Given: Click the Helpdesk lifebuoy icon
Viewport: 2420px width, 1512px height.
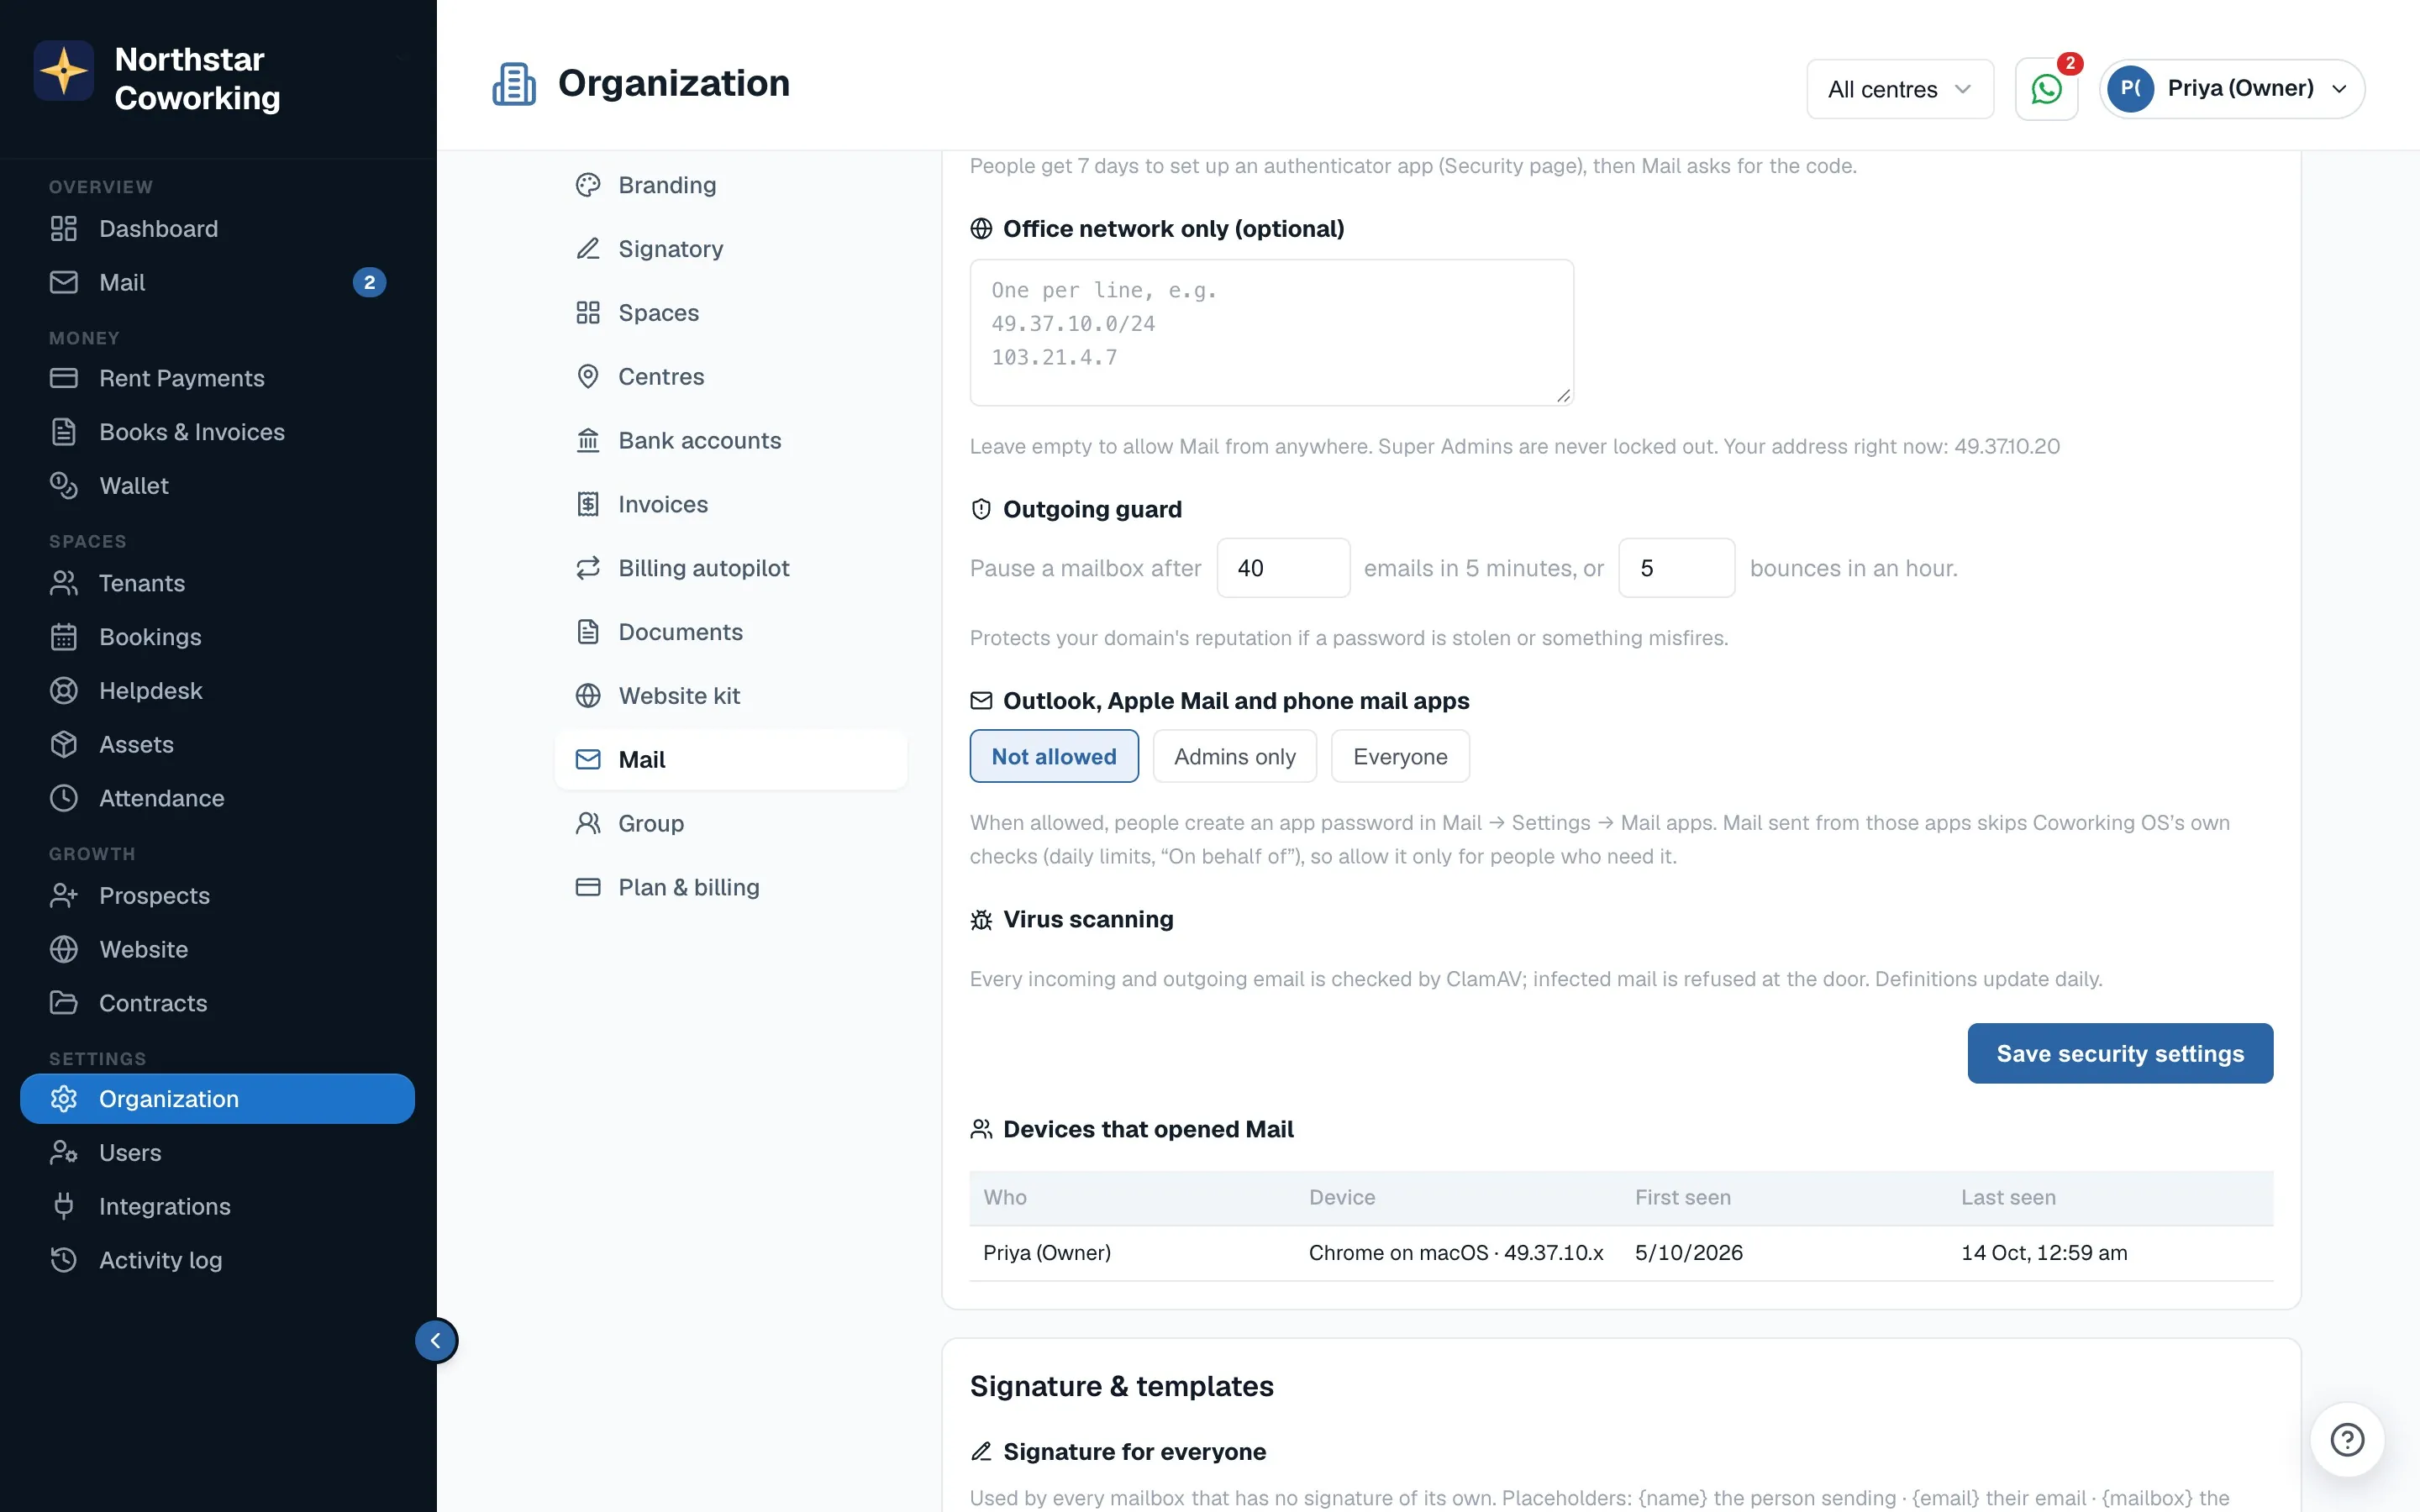Looking at the screenshot, I should pyautogui.click(x=64, y=691).
